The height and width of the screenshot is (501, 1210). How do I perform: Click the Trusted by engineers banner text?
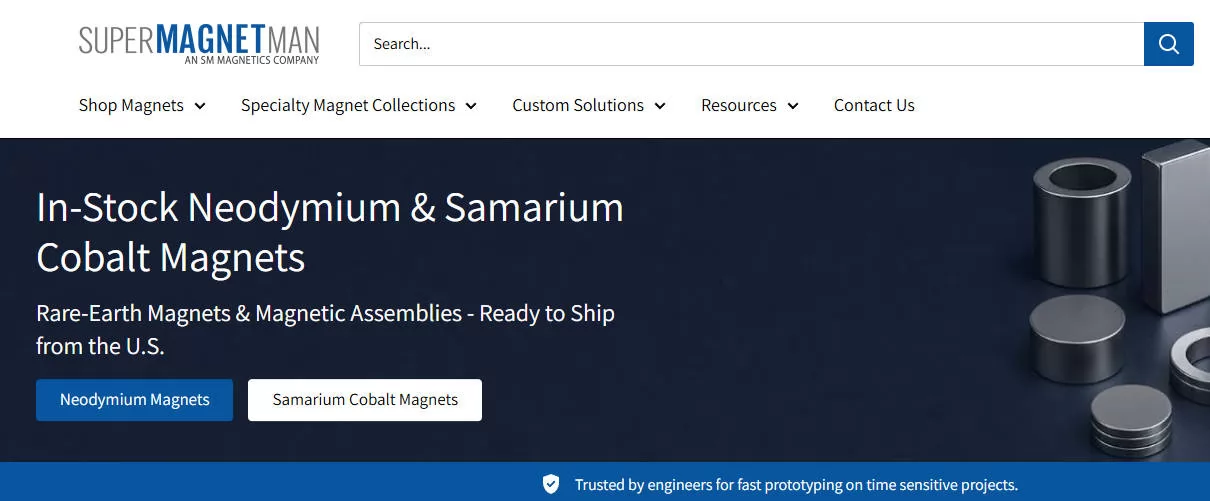[796, 485]
